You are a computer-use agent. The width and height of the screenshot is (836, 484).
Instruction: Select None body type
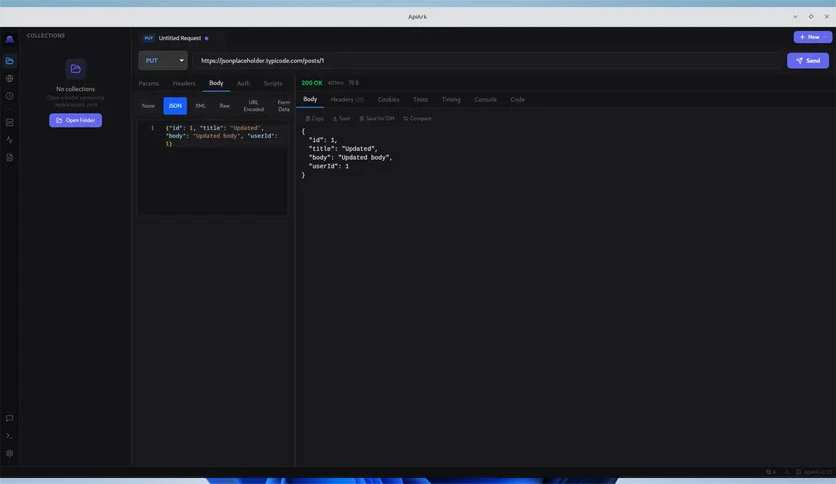(x=148, y=106)
